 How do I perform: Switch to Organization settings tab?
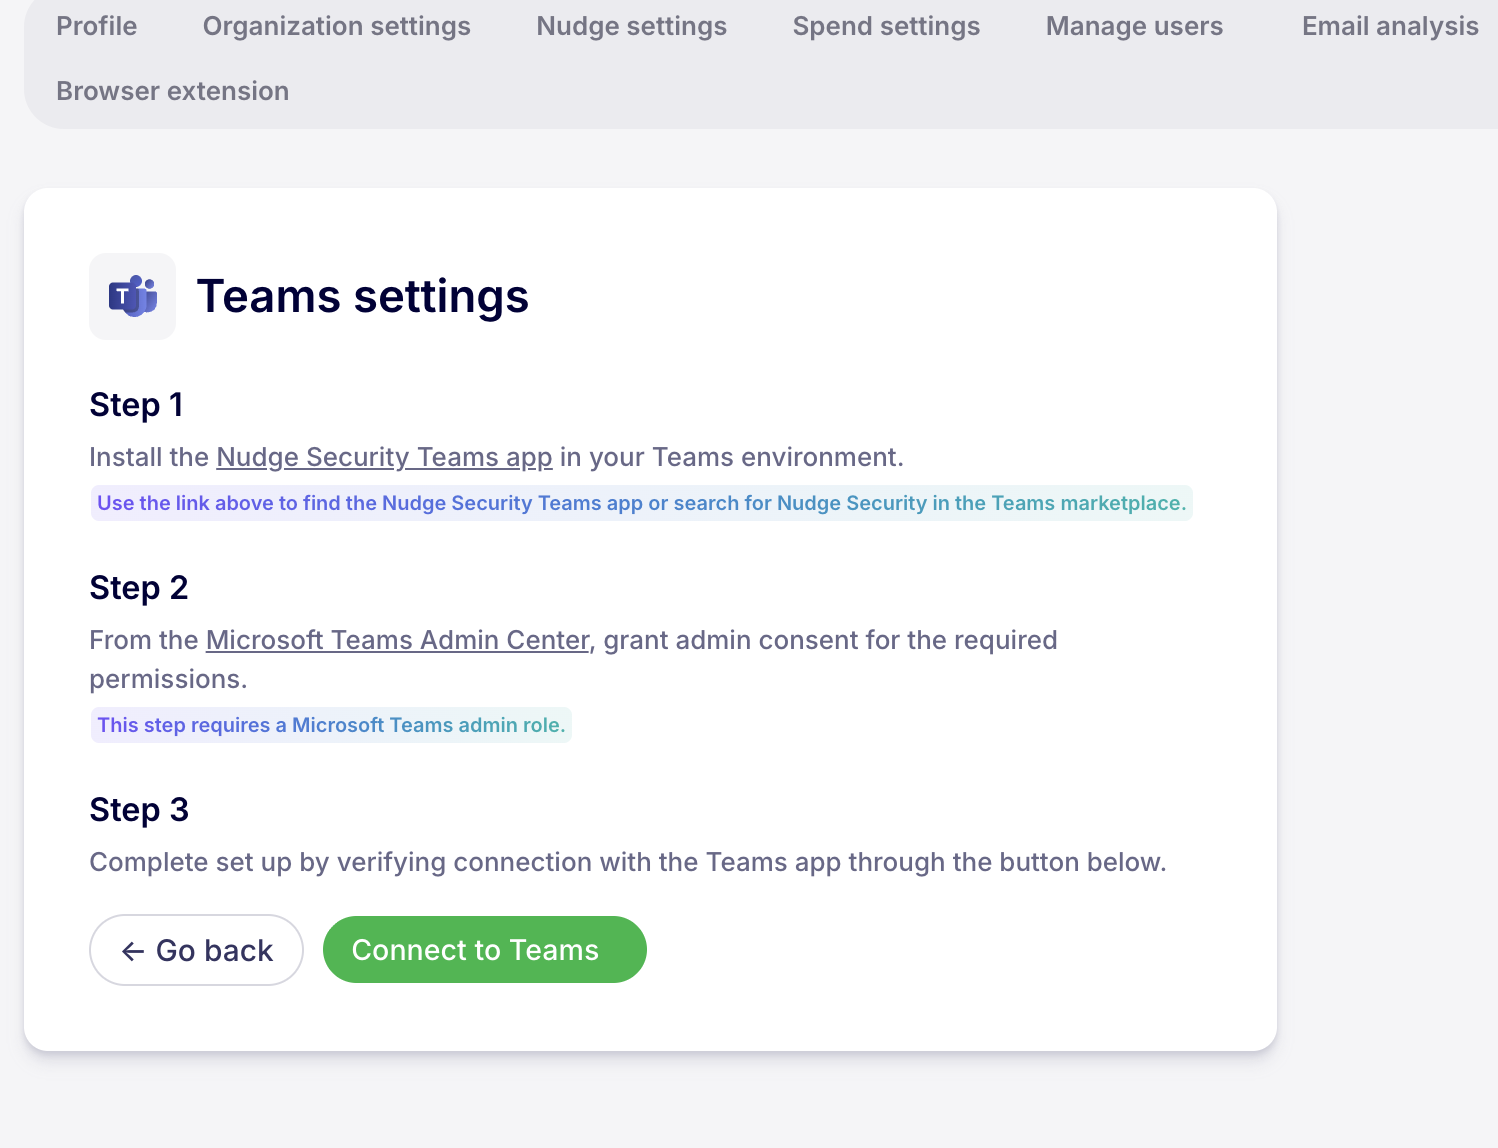pos(336,26)
